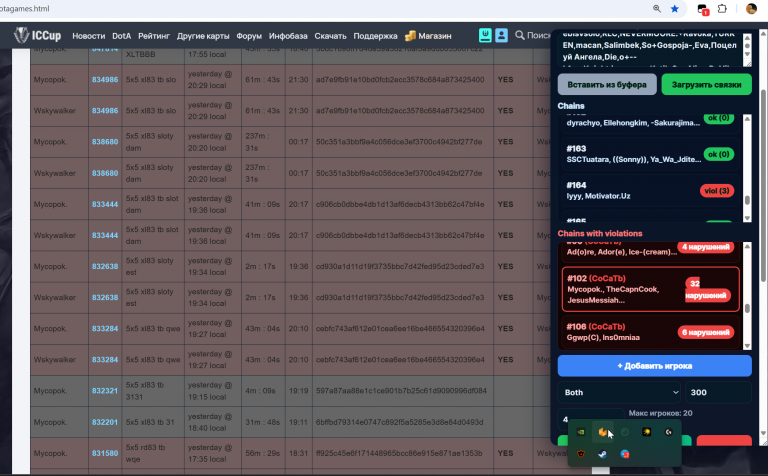Open the Скачать menu
Screen dimensions: 768x476
point(330,36)
